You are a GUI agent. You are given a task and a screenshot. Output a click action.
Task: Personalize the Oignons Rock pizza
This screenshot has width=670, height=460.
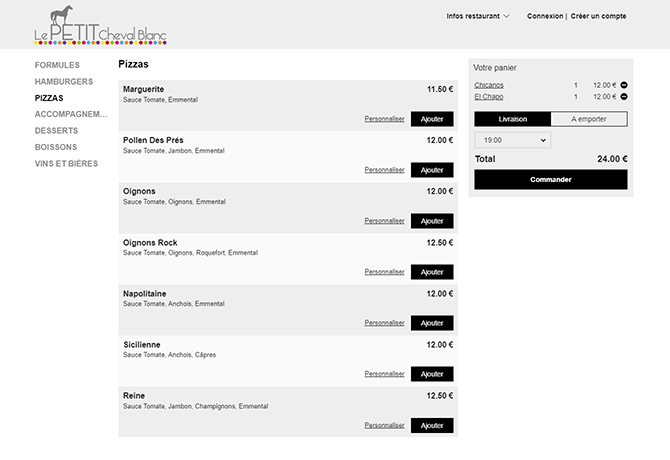click(384, 272)
